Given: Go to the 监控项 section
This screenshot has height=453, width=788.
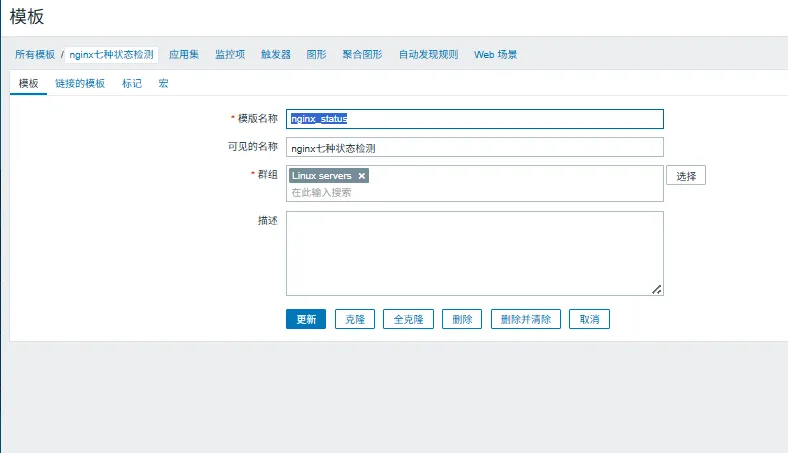Looking at the screenshot, I should (230, 54).
